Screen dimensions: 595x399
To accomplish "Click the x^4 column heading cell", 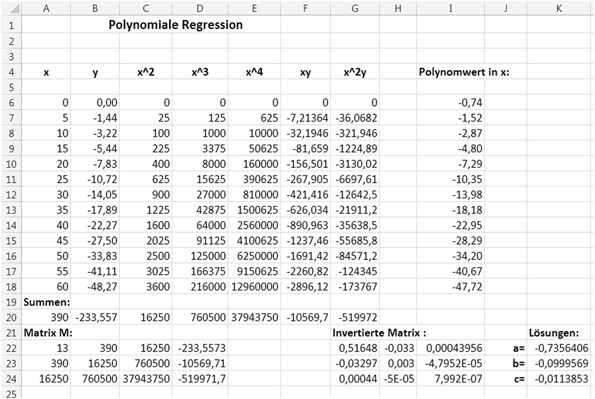I will click(254, 72).
